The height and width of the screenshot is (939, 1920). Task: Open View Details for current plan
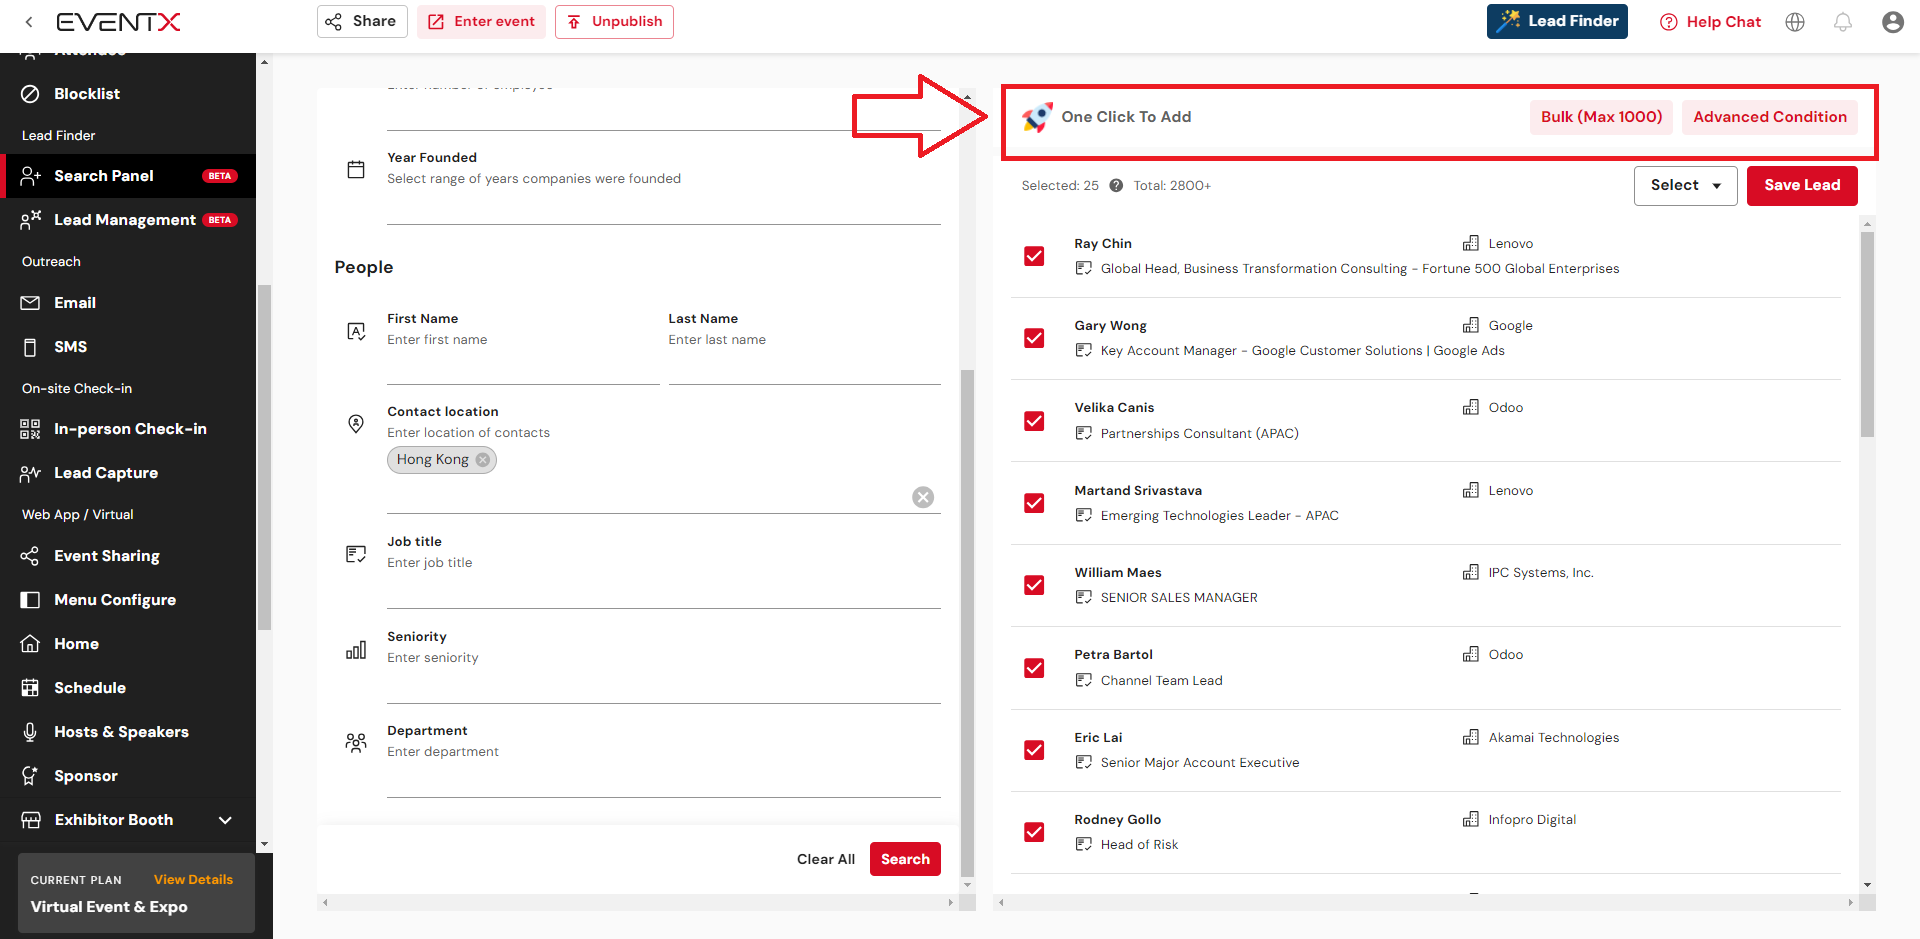(x=193, y=880)
